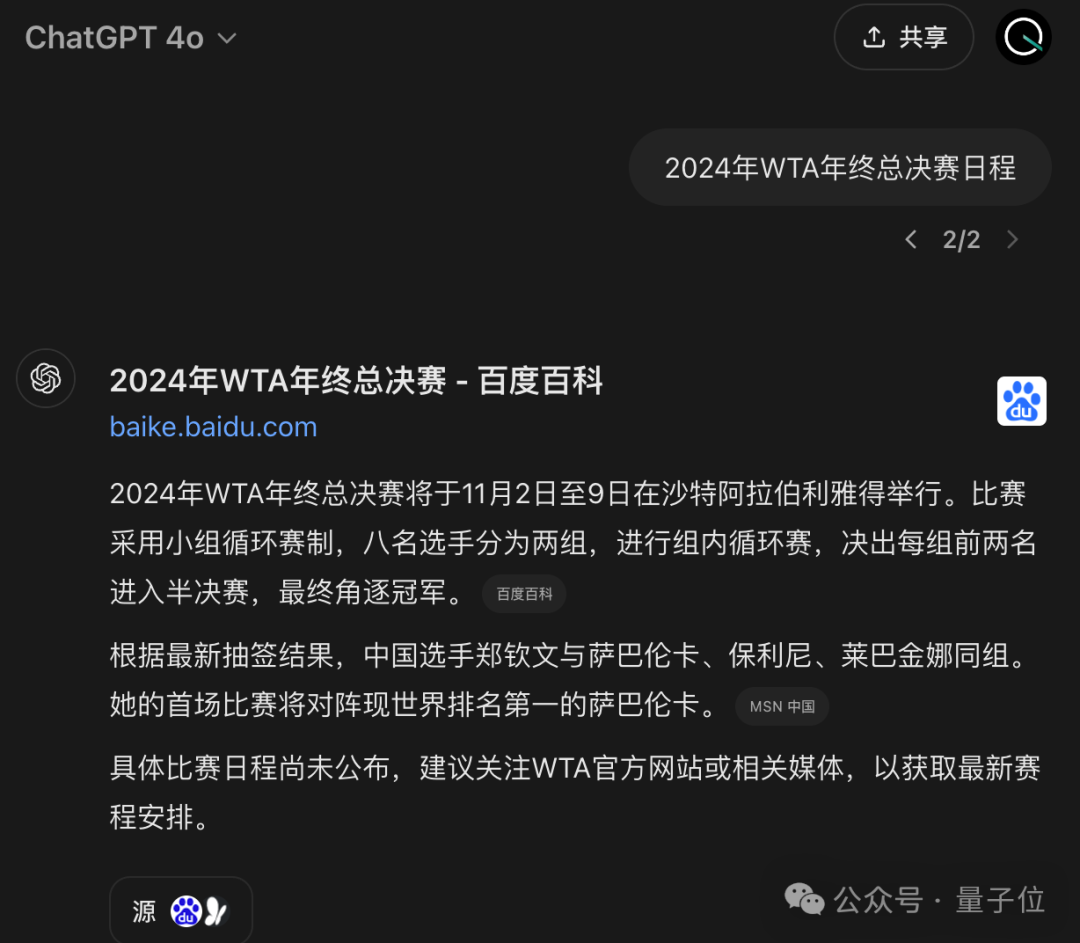Click the 百度百科 citation chip

click(524, 594)
